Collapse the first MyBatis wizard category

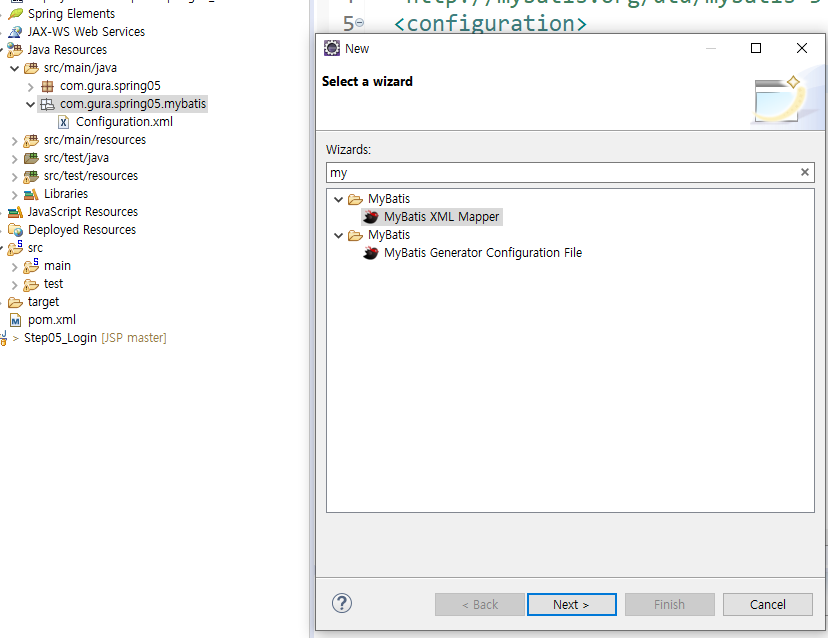click(338, 199)
